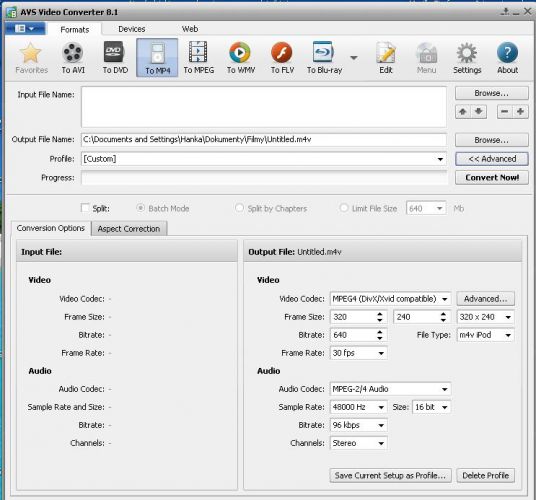Viewport: 536px width, 500px height.
Task: Open the Audio Codec MPEG-2/4 Audio dropdown
Action: click(444, 389)
